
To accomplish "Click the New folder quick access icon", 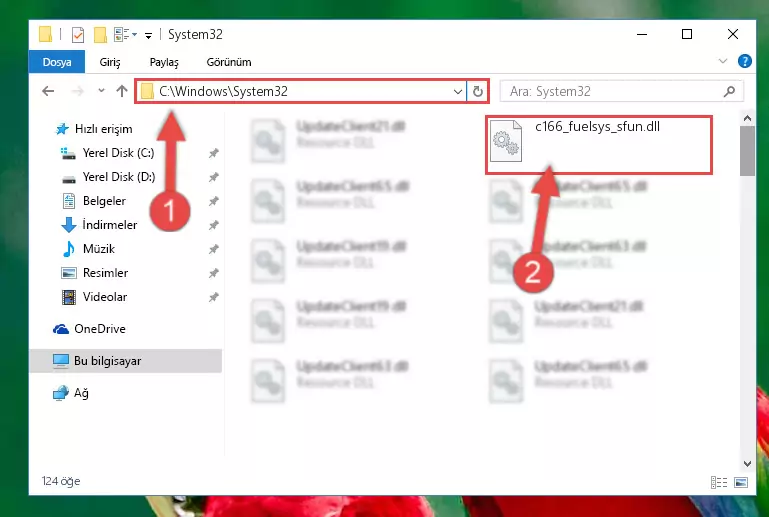I will [x=100, y=35].
